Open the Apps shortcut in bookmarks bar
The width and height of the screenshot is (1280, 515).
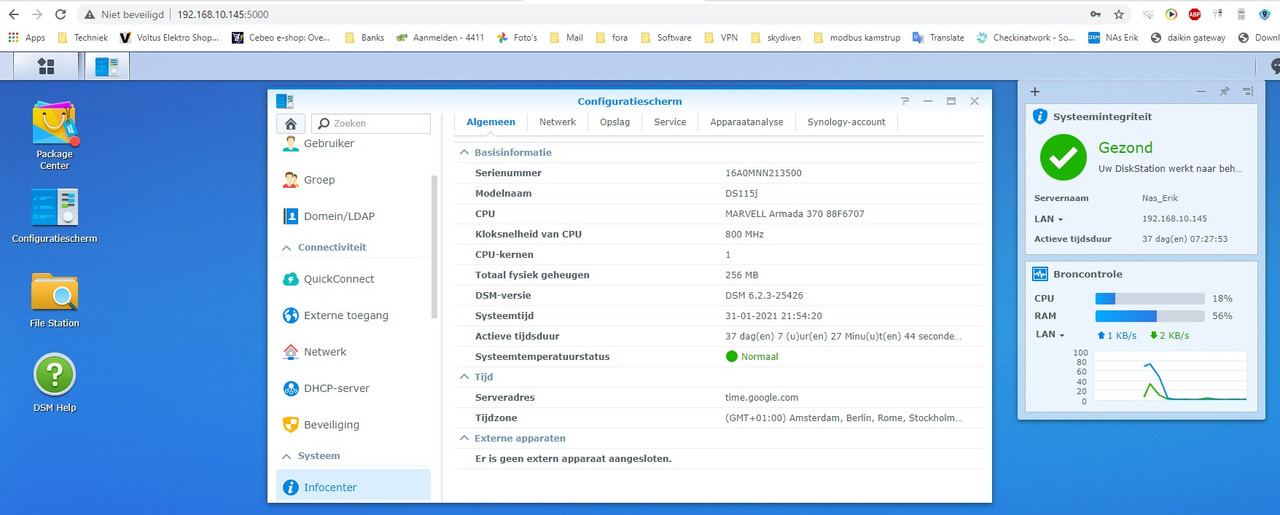coord(27,38)
